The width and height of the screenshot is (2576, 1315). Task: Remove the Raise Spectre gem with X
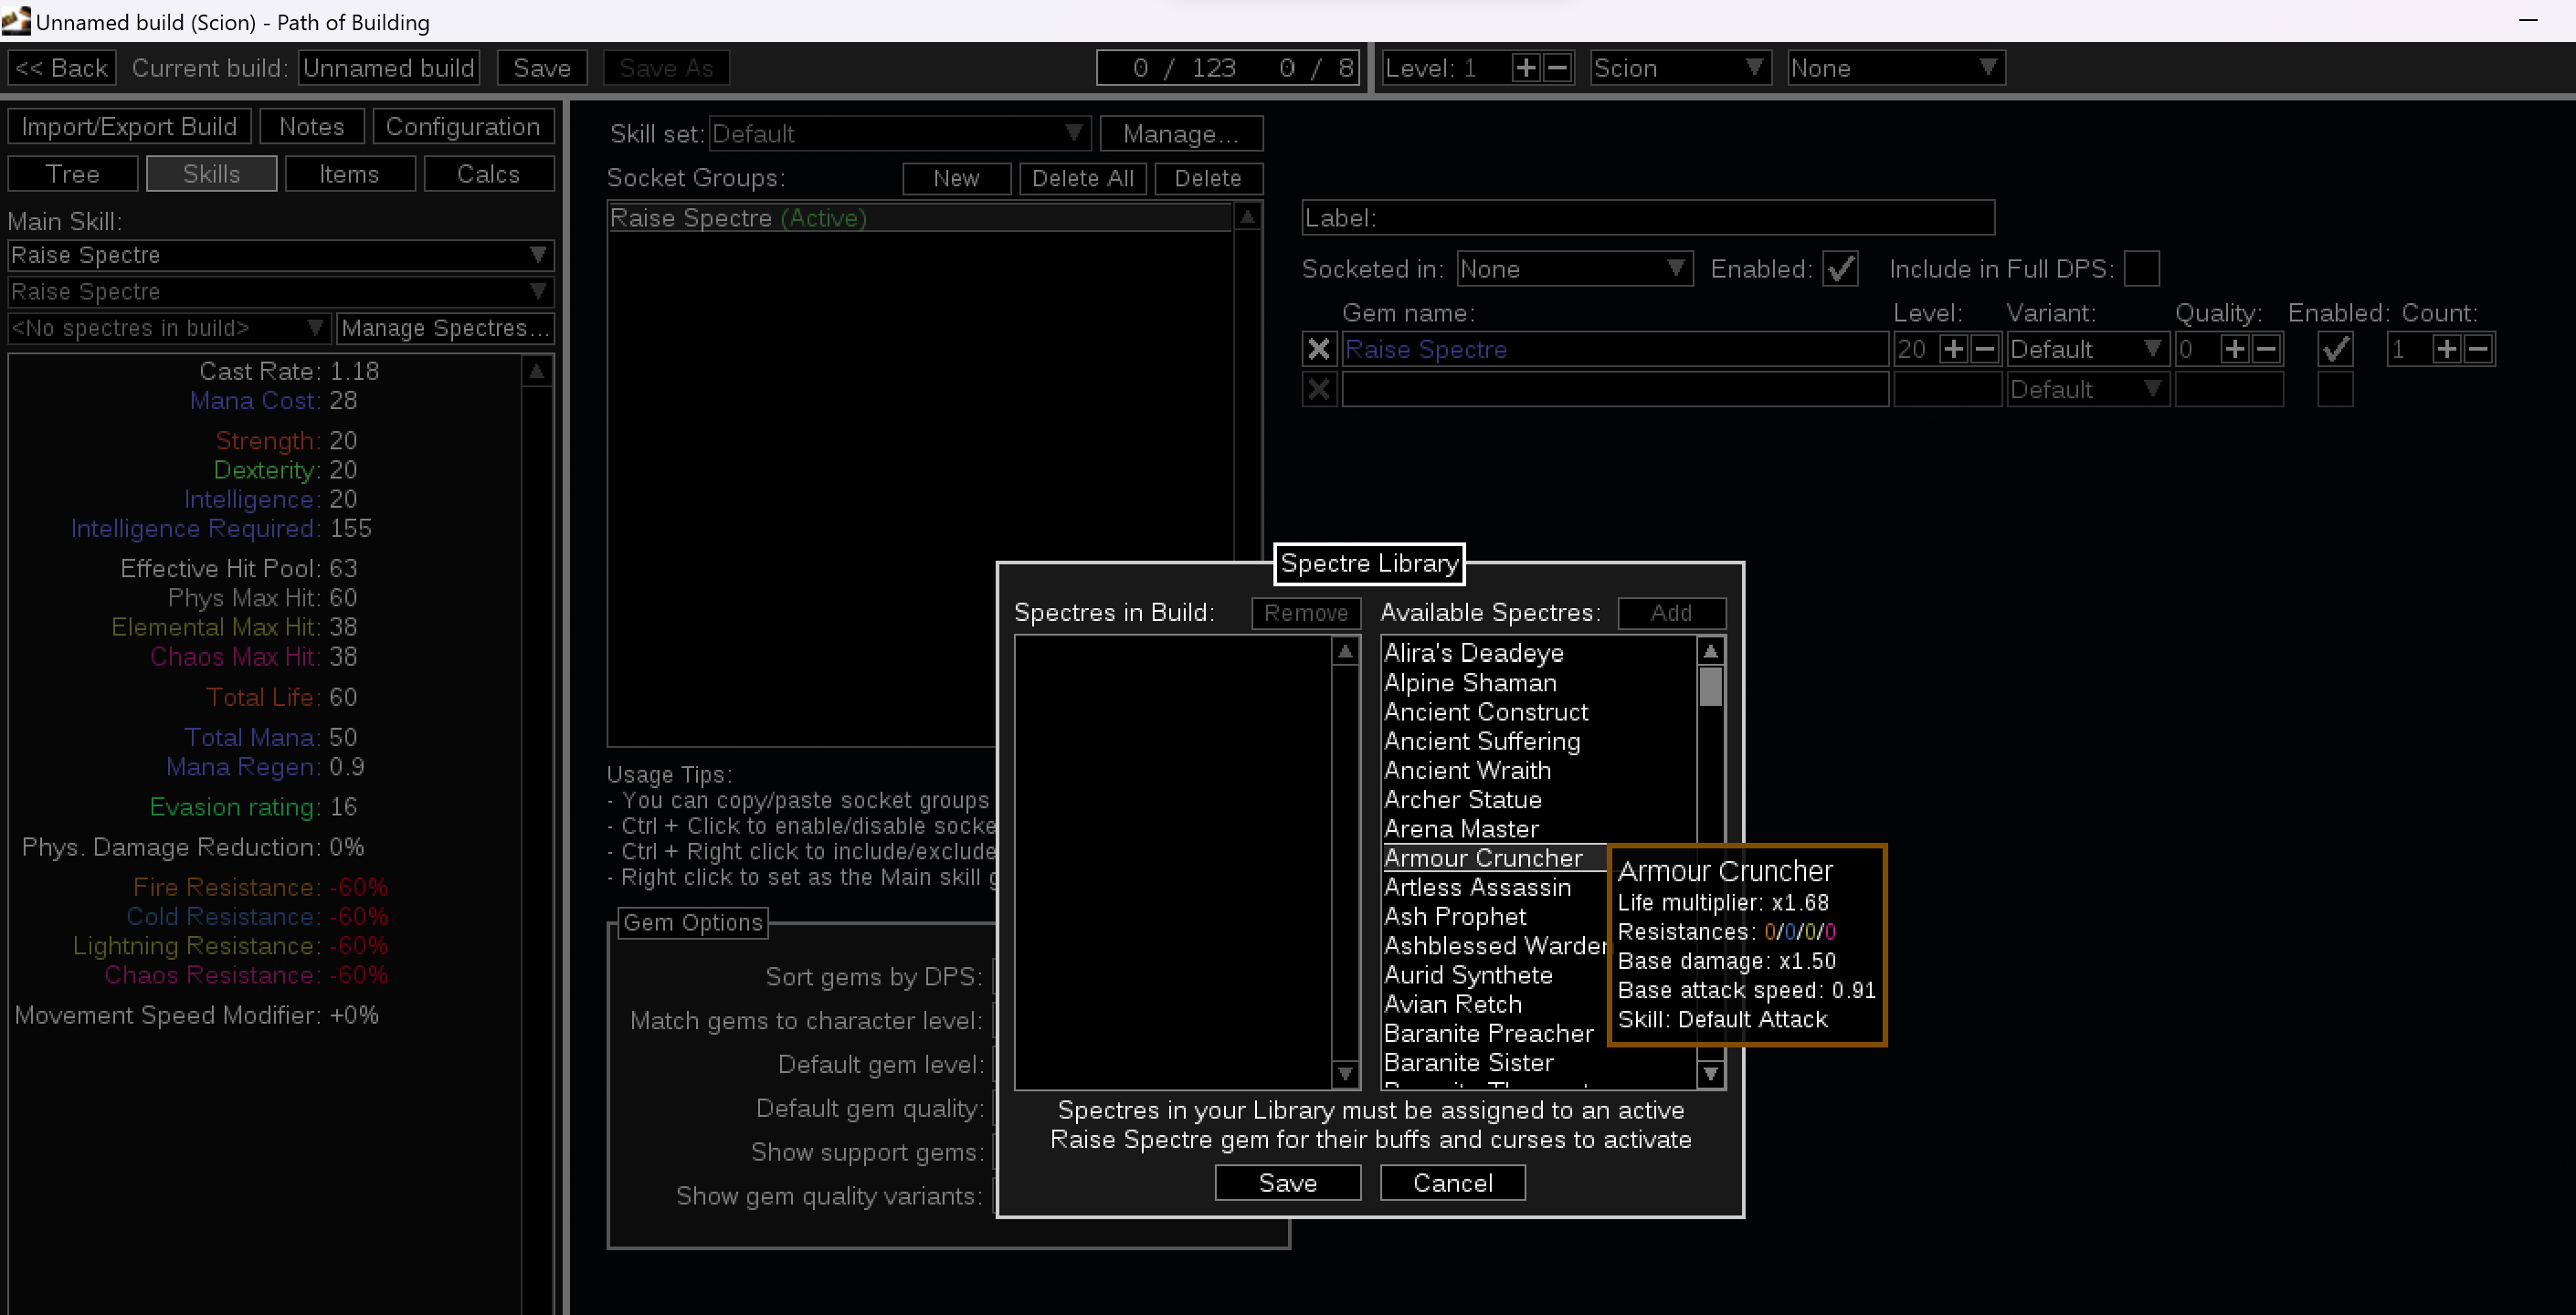(x=1319, y=349)
